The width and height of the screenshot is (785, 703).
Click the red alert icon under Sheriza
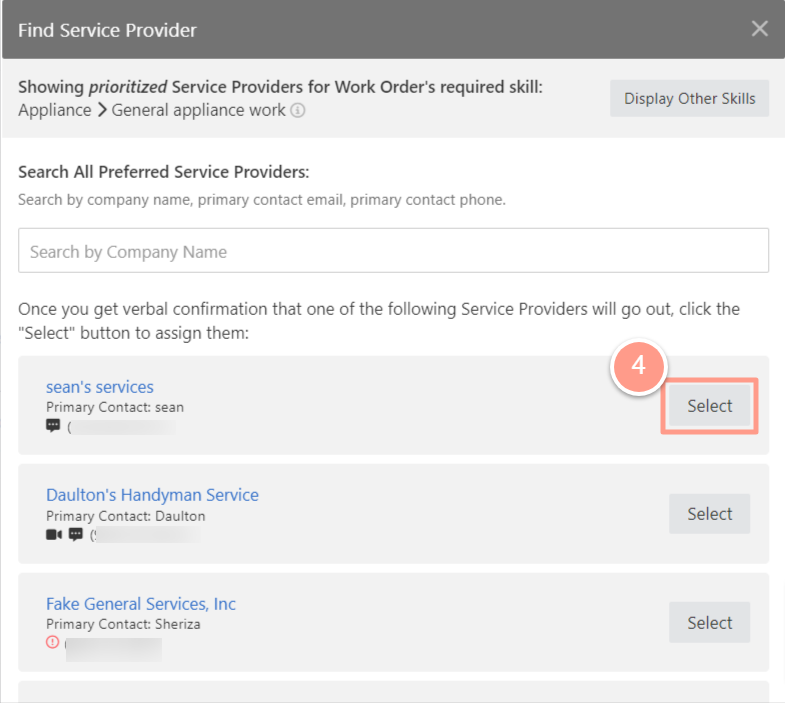(x=53, y=642)
